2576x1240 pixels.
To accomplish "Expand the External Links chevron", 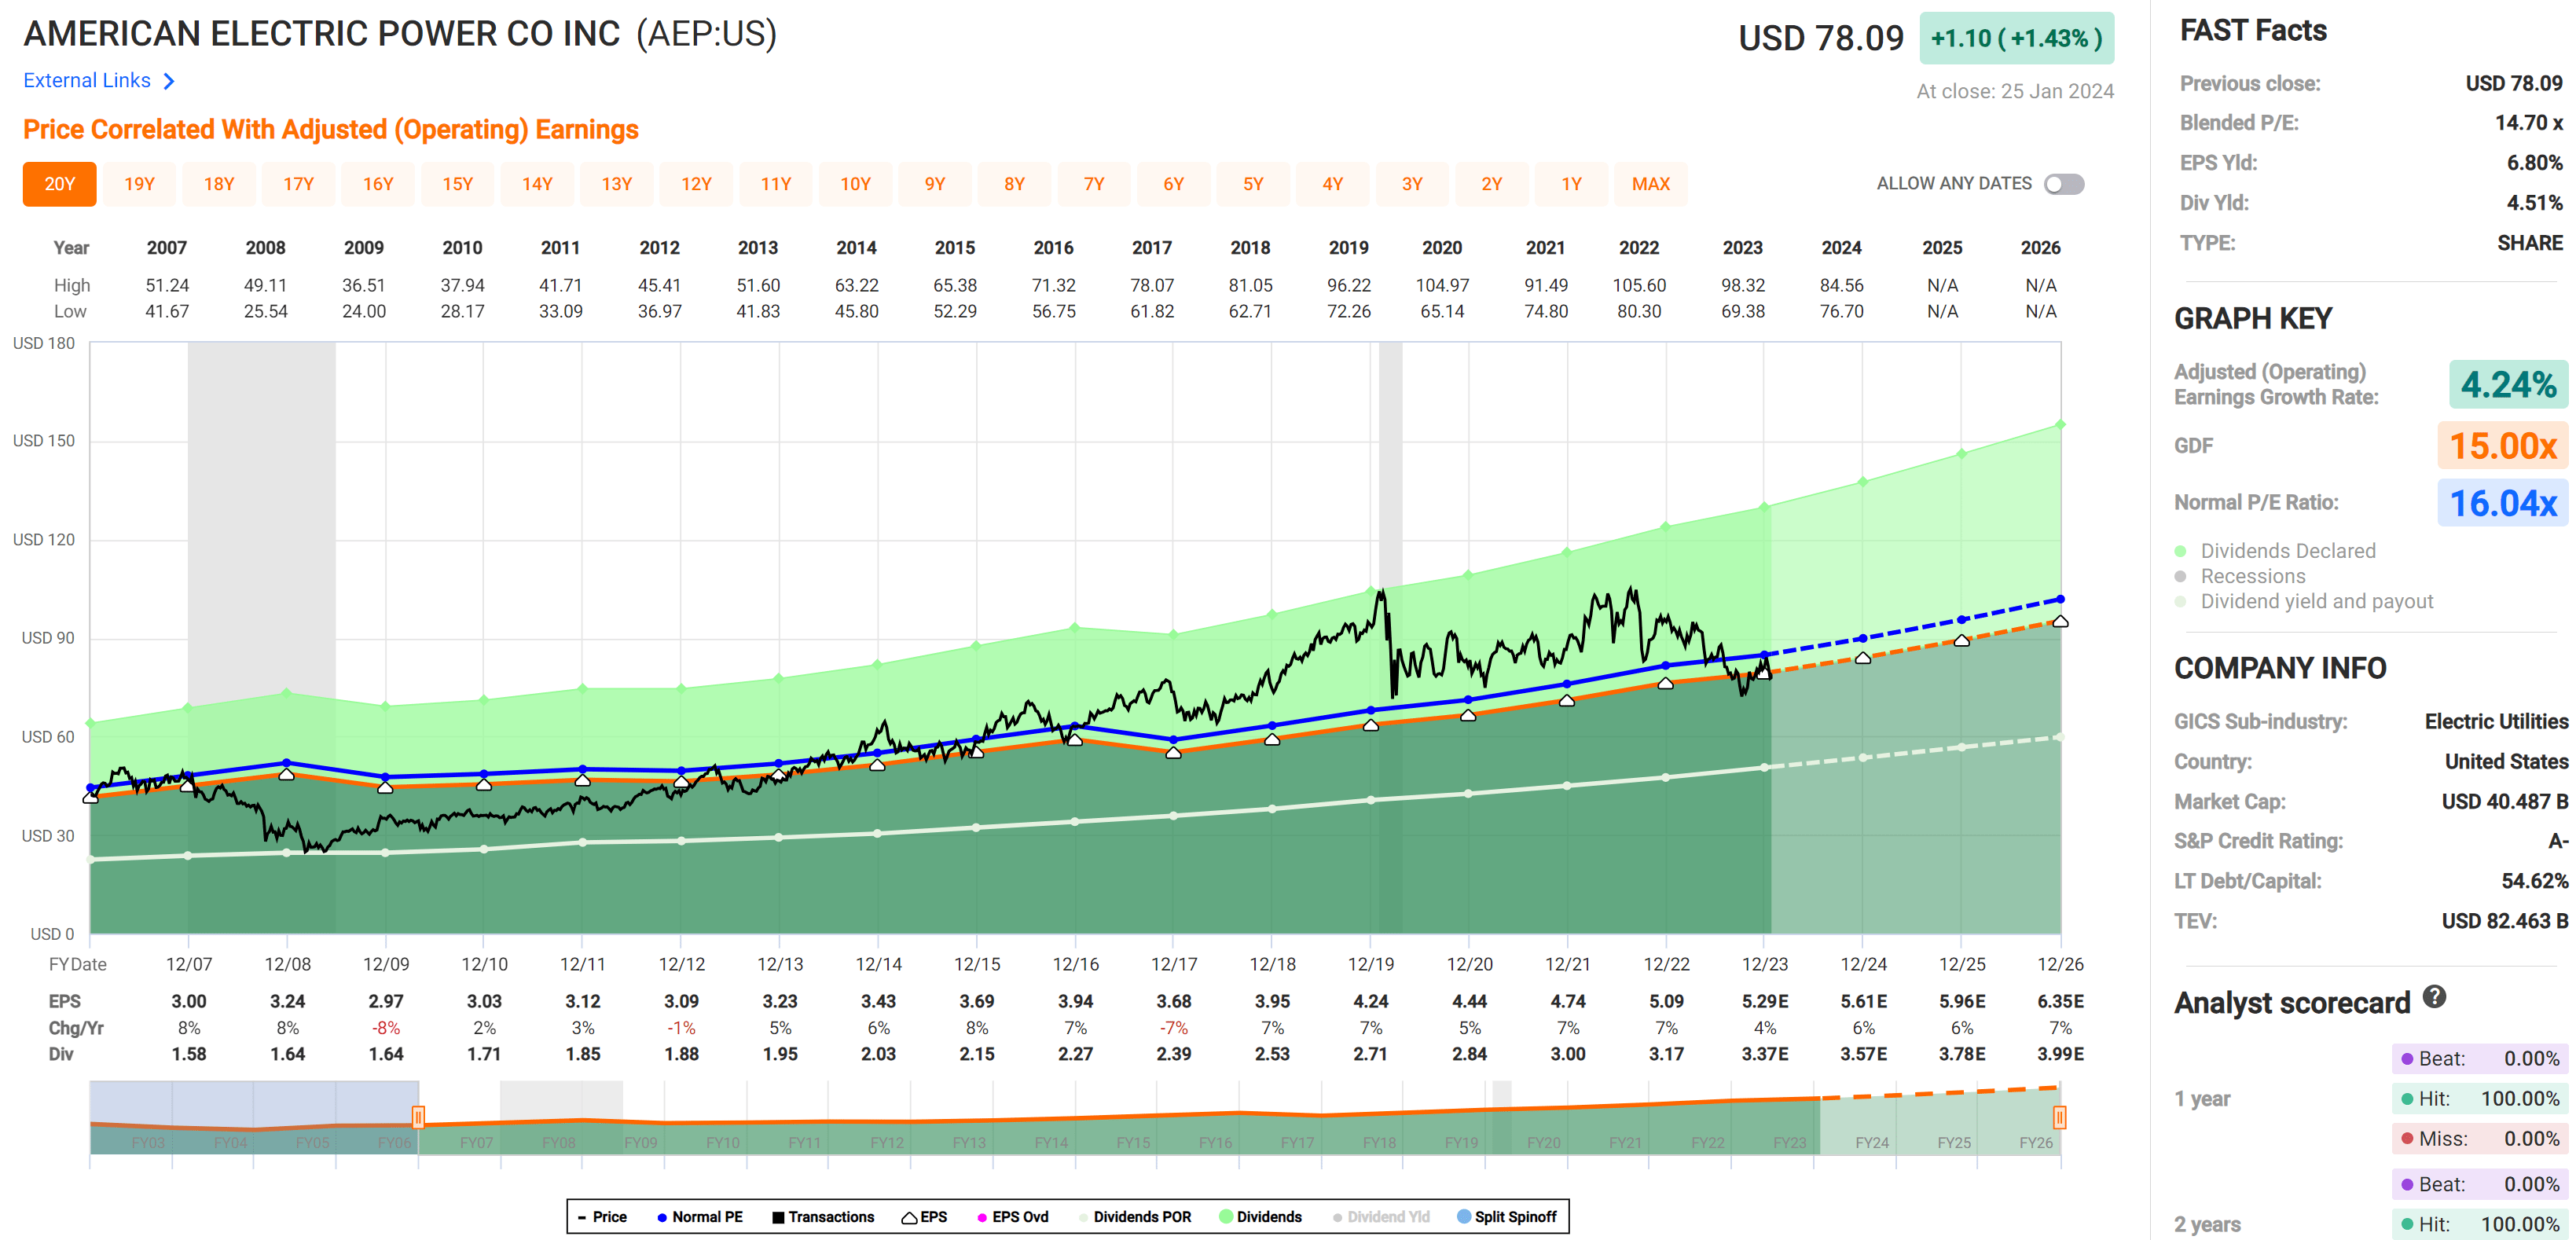I will 168,80.
